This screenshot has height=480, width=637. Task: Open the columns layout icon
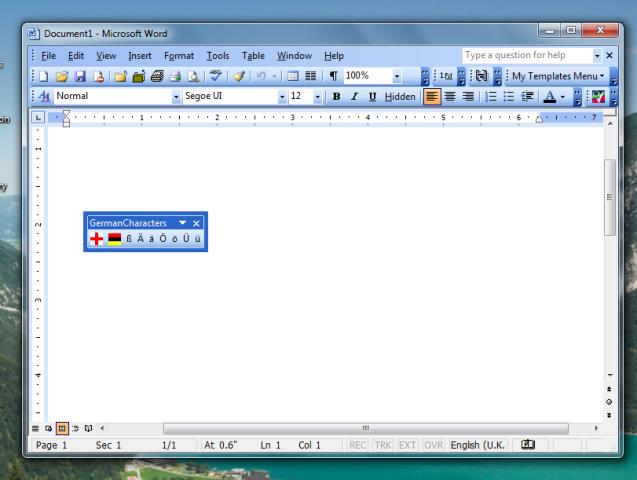coord(311,76)
